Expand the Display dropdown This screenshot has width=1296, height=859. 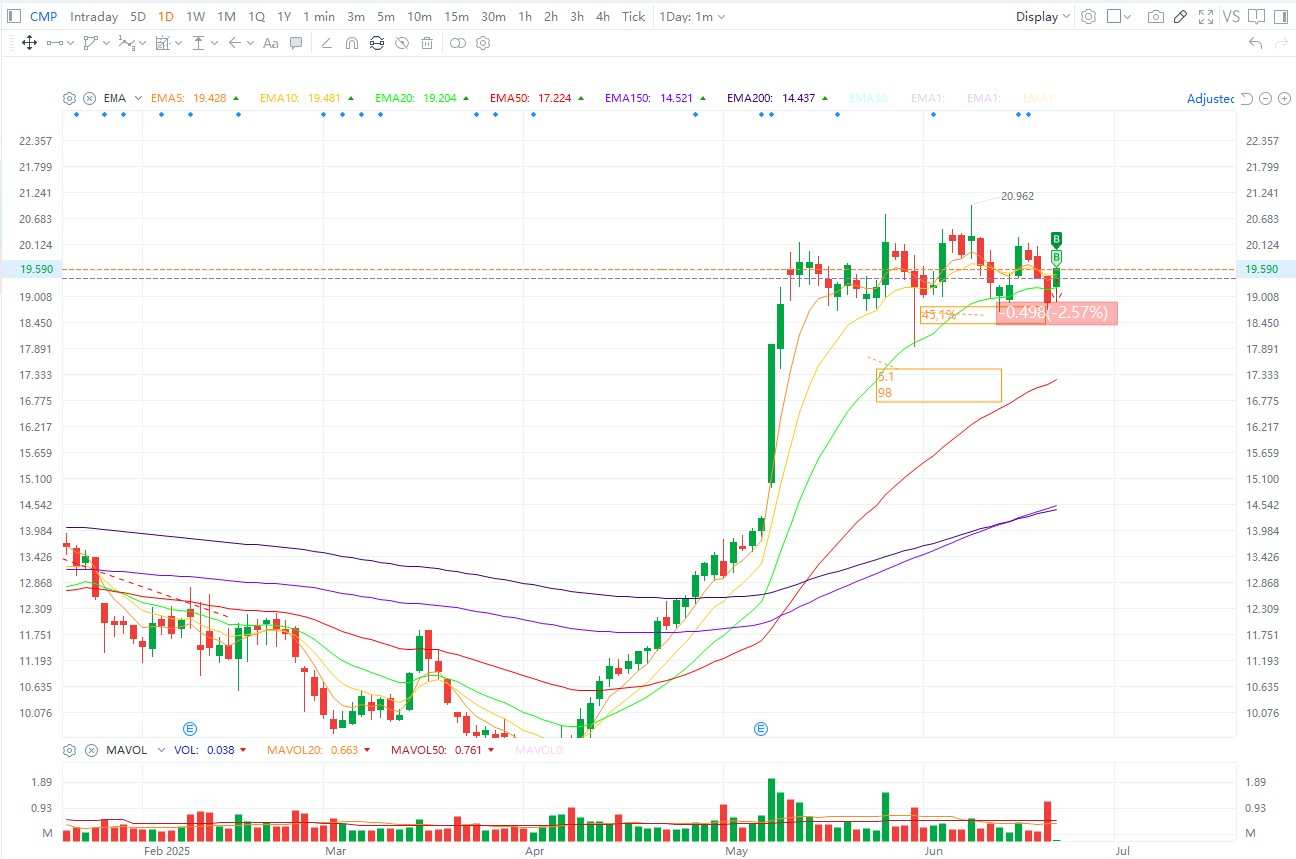[x=1043, y=17]
